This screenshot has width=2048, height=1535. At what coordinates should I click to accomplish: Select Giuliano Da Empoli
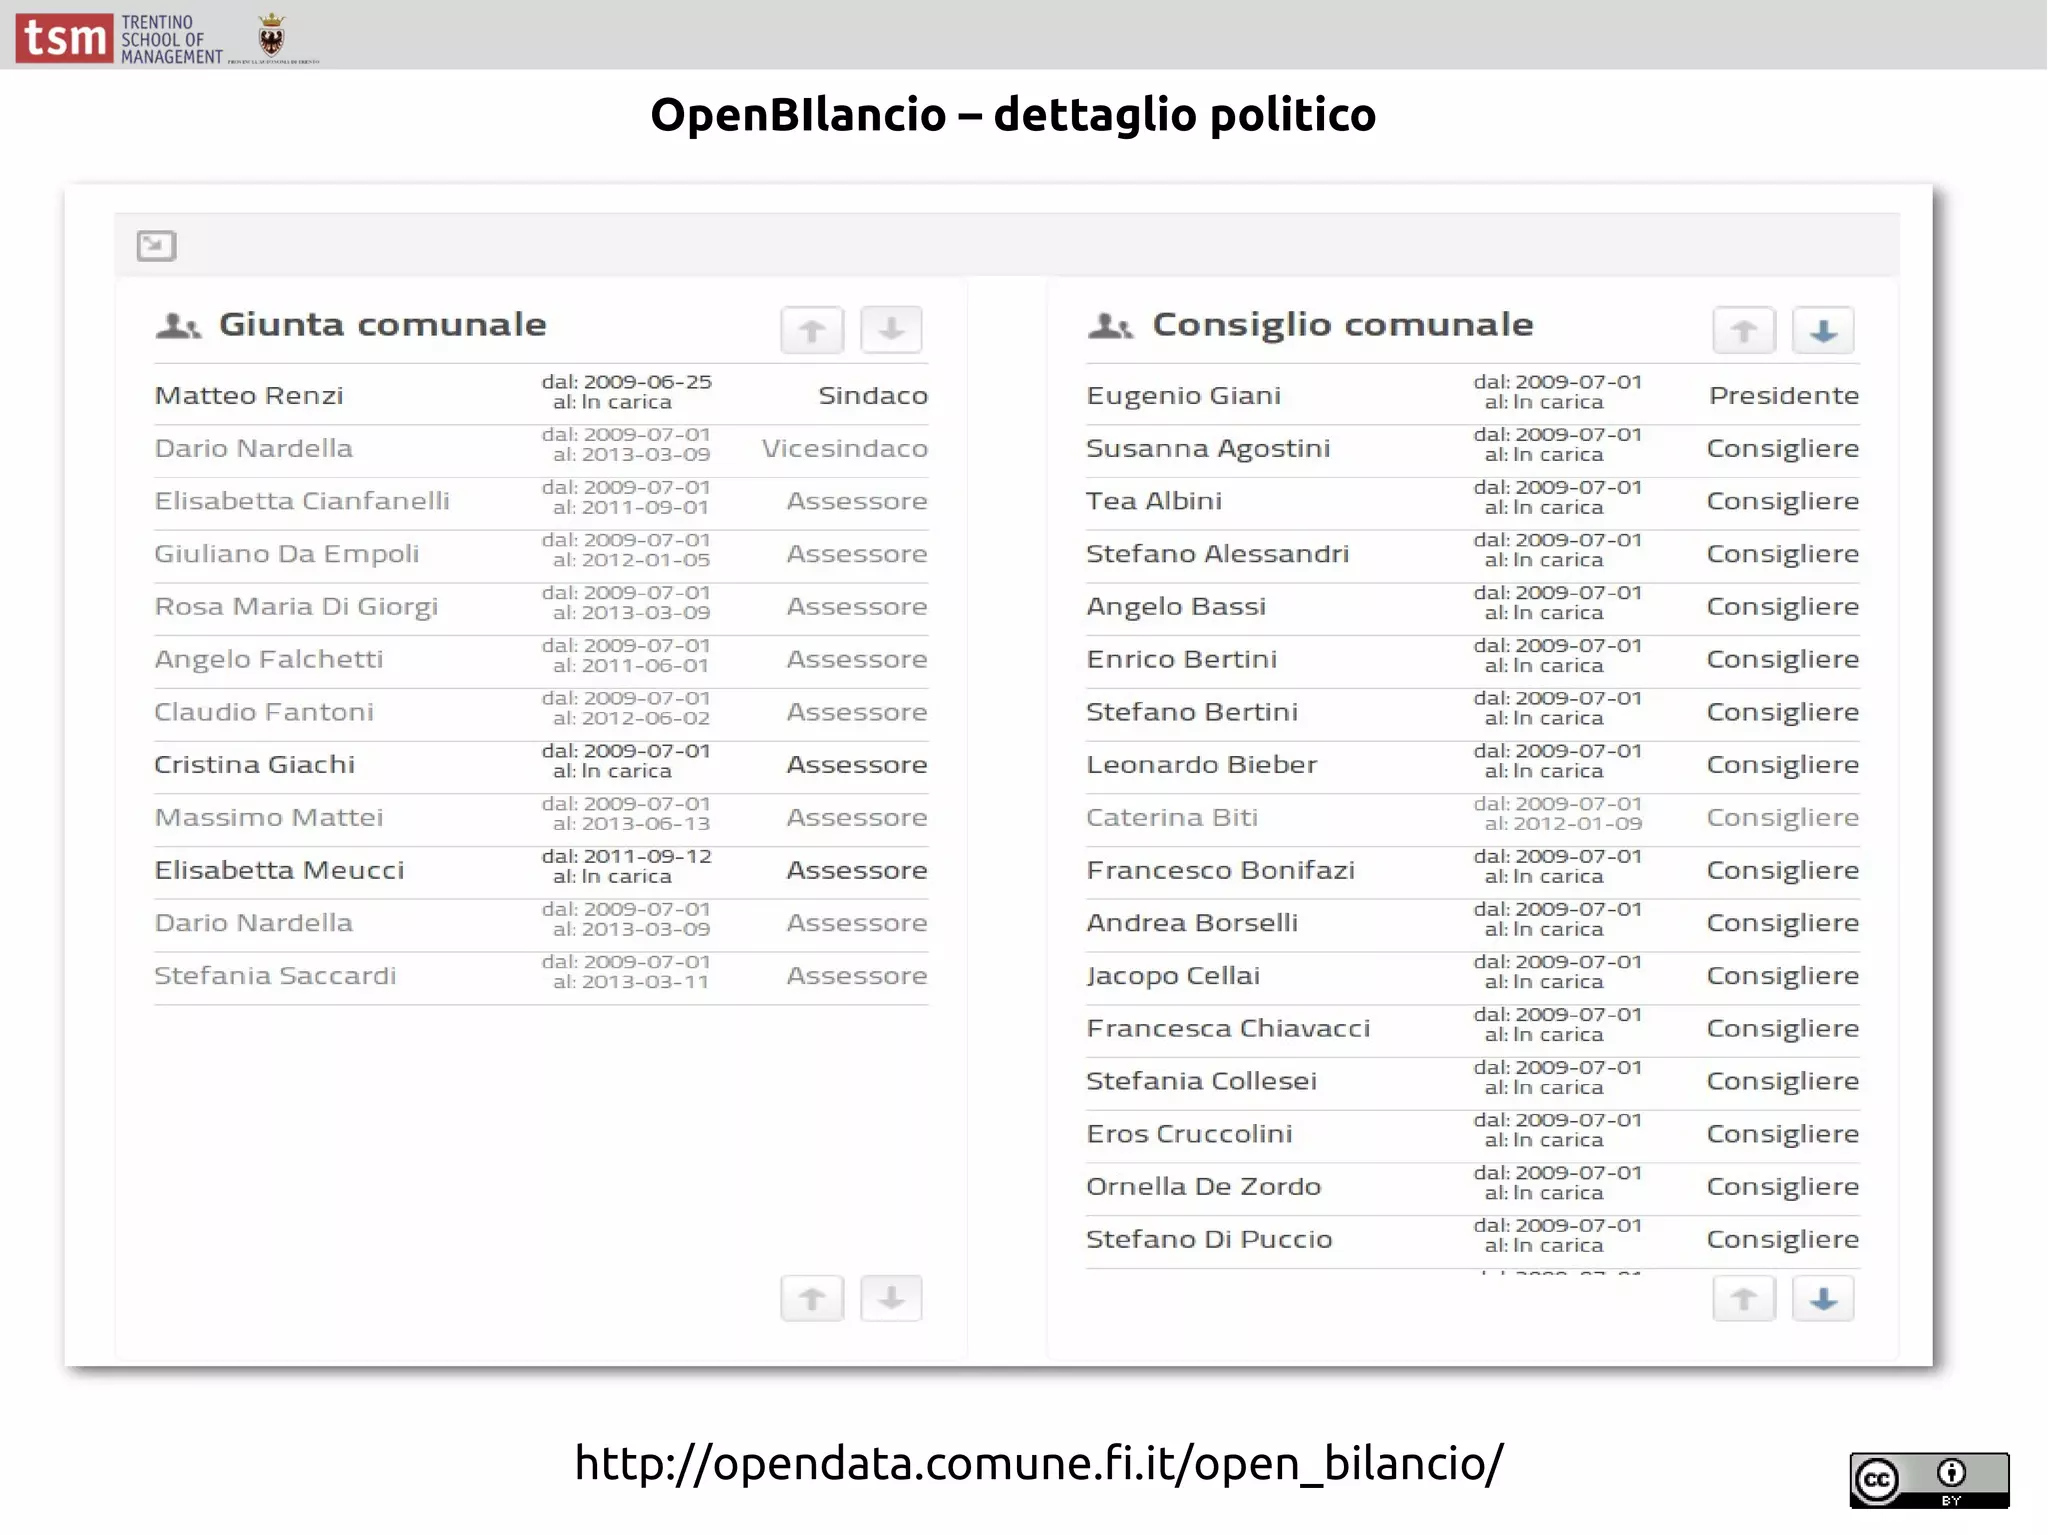coord(286,555)
